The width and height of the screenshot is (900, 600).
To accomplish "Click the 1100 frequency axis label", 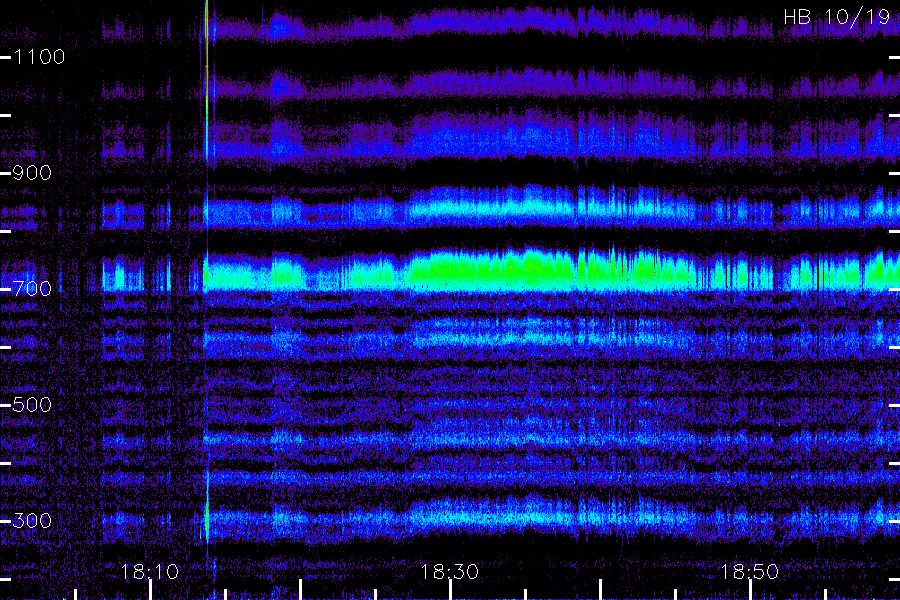I will click(39, 57).
